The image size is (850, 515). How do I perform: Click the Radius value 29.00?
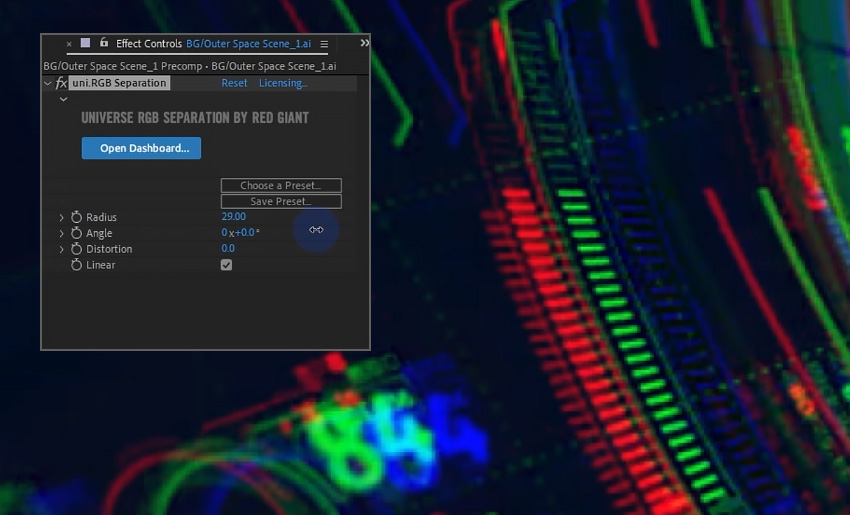tap(234, 216)
